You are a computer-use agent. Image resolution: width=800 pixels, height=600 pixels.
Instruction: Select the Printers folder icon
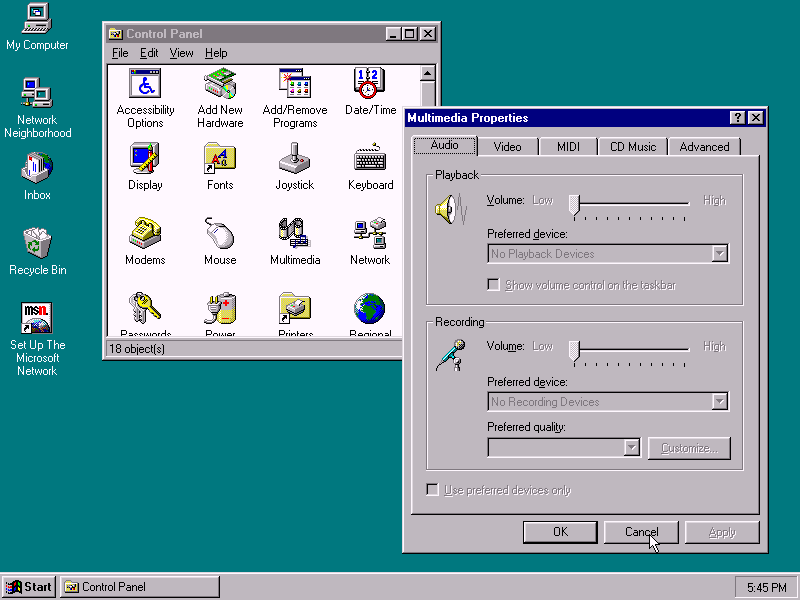click(295, 308)
